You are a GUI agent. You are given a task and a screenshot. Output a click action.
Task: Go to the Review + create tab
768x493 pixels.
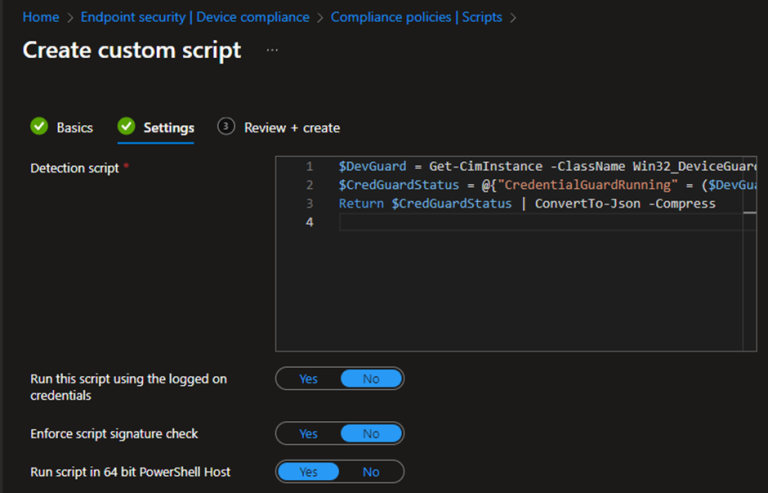292,128
